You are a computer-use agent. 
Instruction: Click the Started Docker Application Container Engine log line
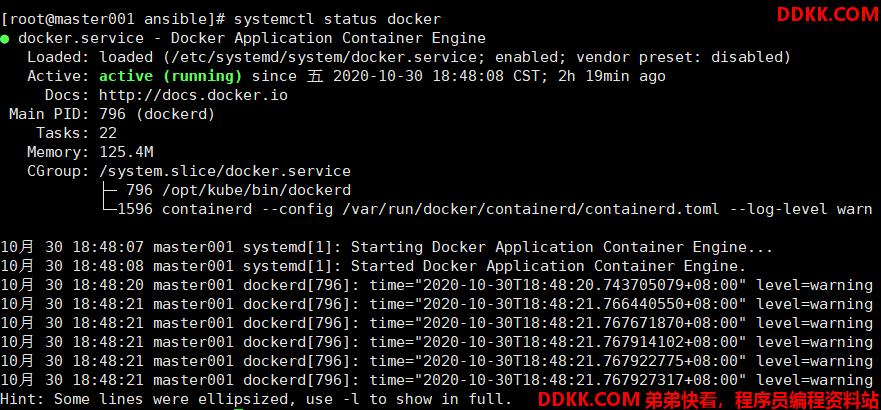coord(373,266)
